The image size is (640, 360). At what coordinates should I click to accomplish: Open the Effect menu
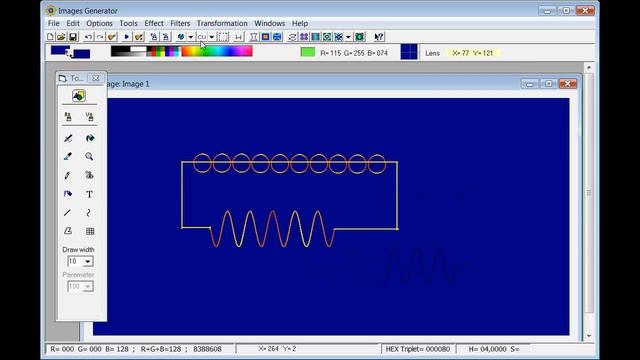tap(154, 23)
